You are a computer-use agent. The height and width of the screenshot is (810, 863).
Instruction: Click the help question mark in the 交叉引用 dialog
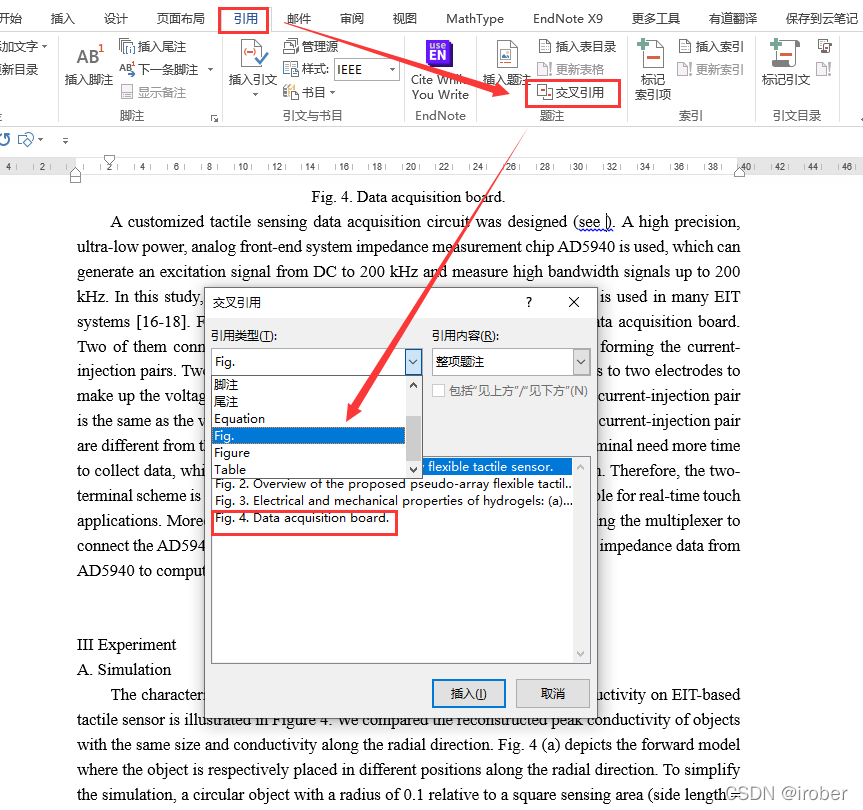529,302
